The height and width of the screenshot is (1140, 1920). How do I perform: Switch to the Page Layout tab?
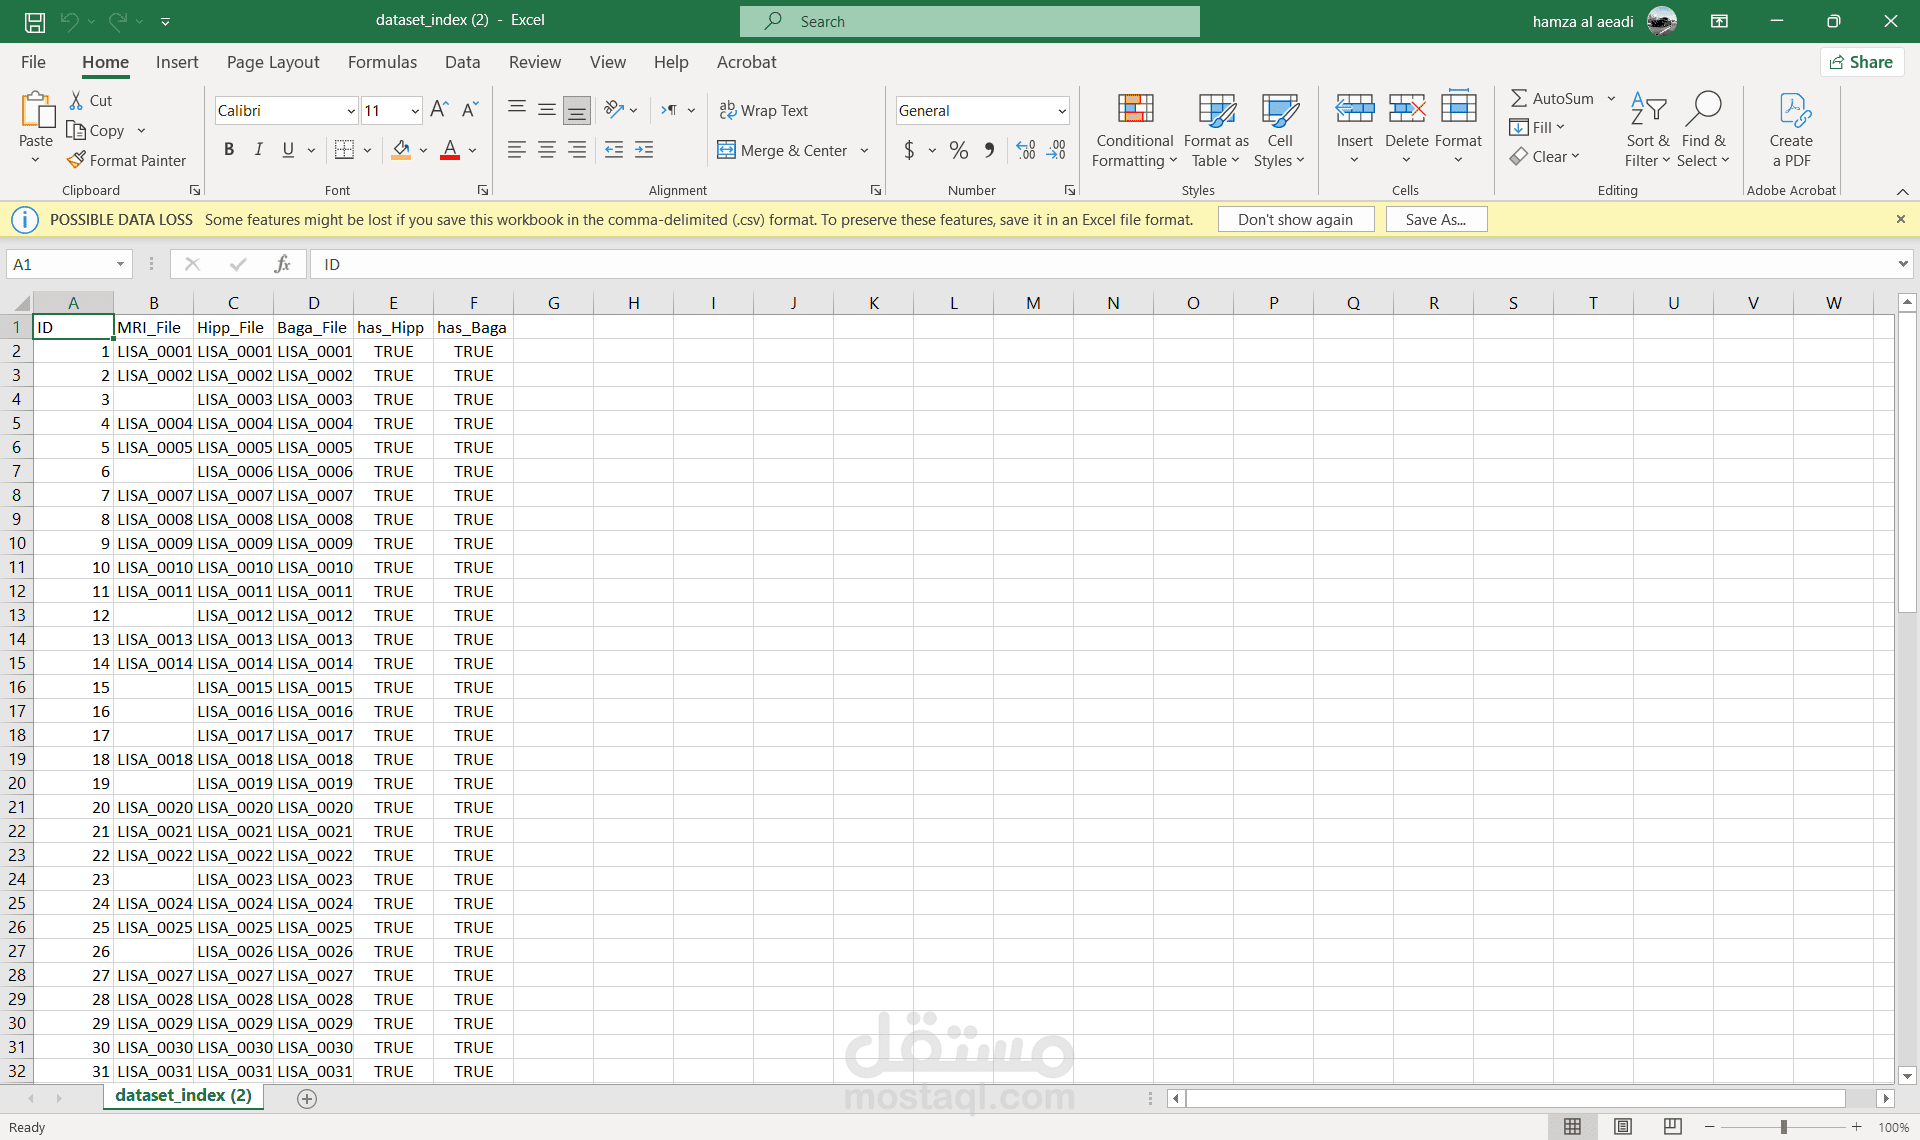pyautogui.click(x=273, y=62)
